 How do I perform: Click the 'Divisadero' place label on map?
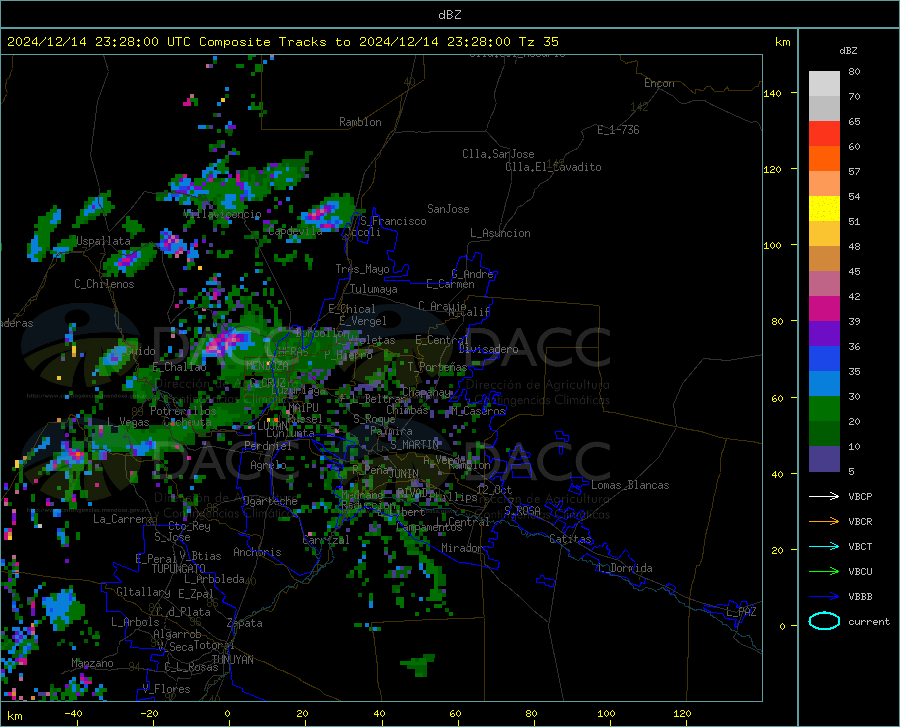point(488,349)
